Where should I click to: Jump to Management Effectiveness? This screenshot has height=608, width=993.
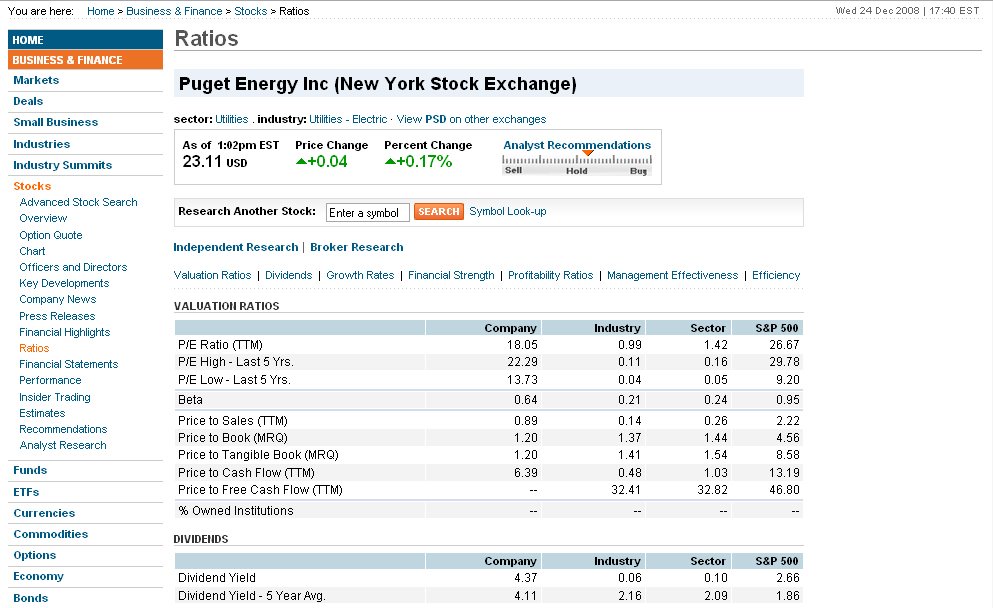[x=673, y=275]
